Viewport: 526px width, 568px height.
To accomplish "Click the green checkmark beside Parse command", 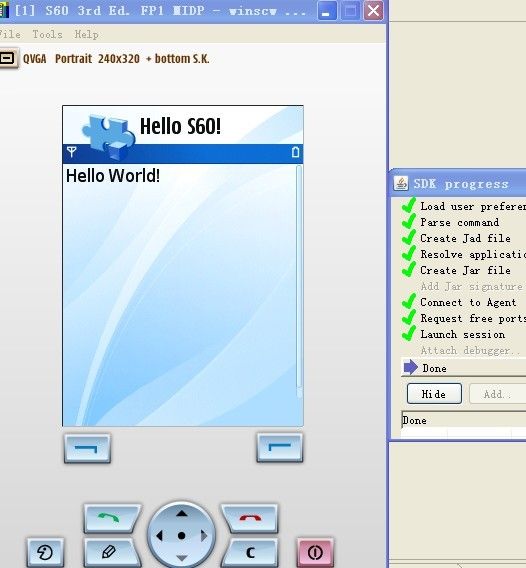I will click(x=409, y=221).
